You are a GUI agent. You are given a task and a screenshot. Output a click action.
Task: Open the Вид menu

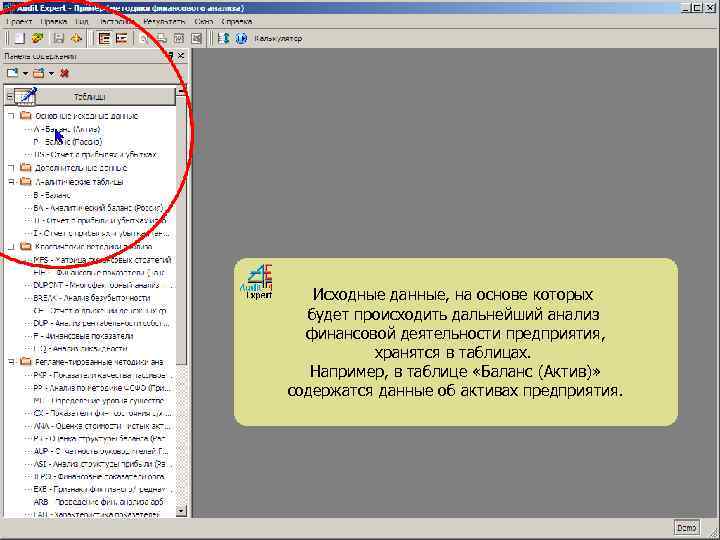81,22
